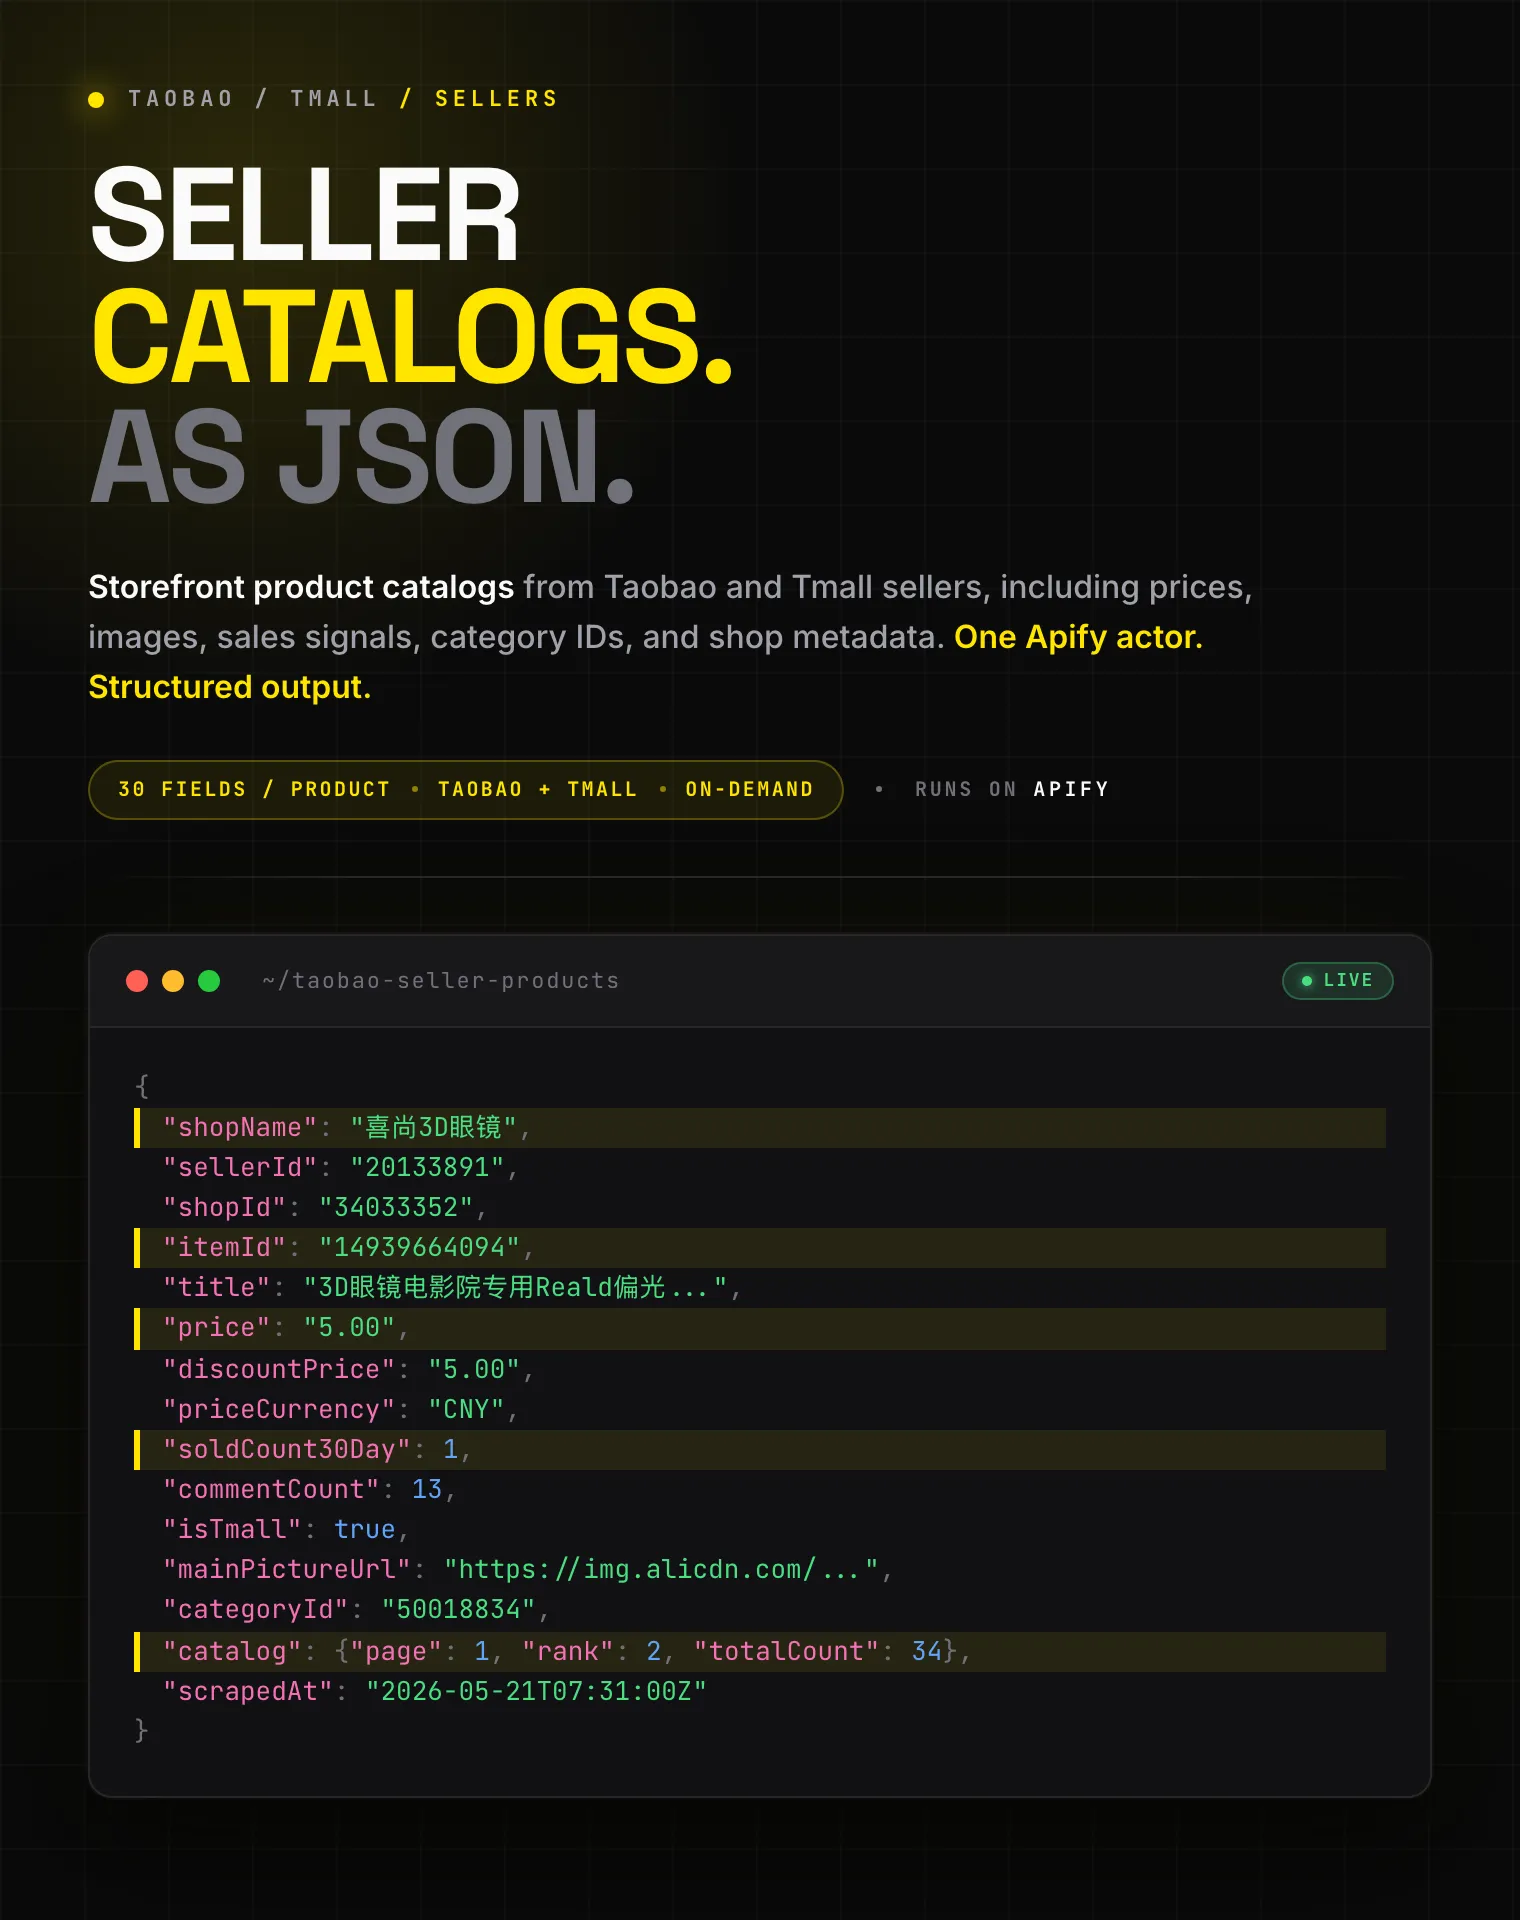Image resolution: width=1520 pixels, height=1920 pixels.
Task: Click the "30 FIELDS / PRODUCT" pill text
Action: tap(254, 789)
